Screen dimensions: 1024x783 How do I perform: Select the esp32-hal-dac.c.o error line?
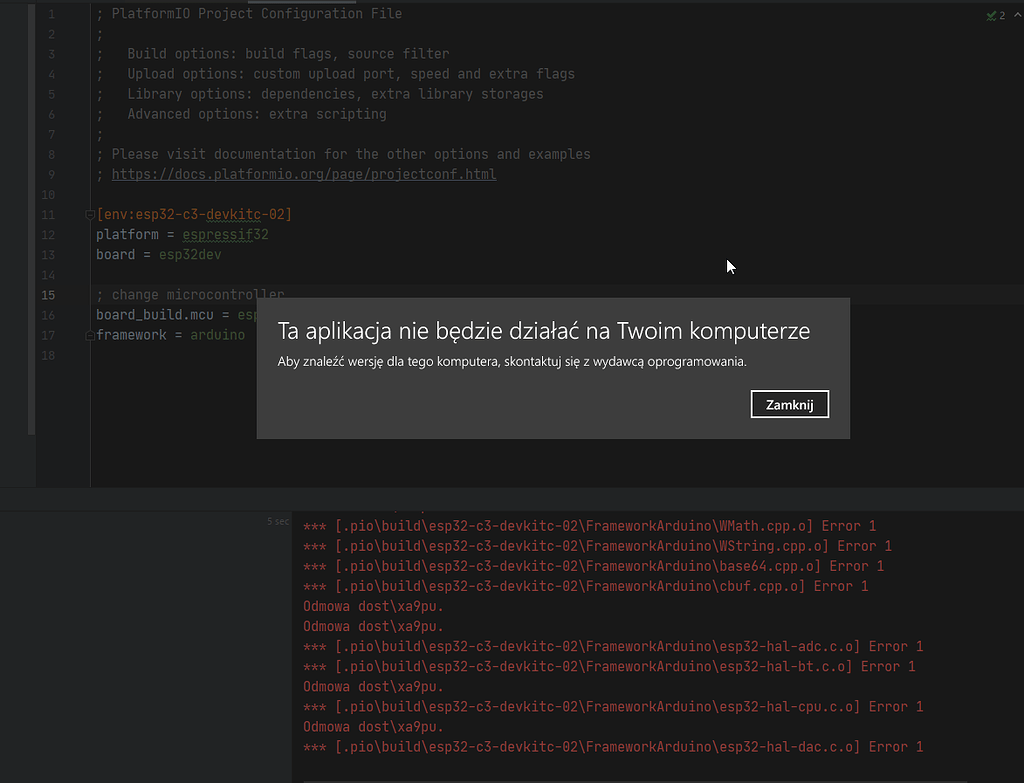point(613,747)
